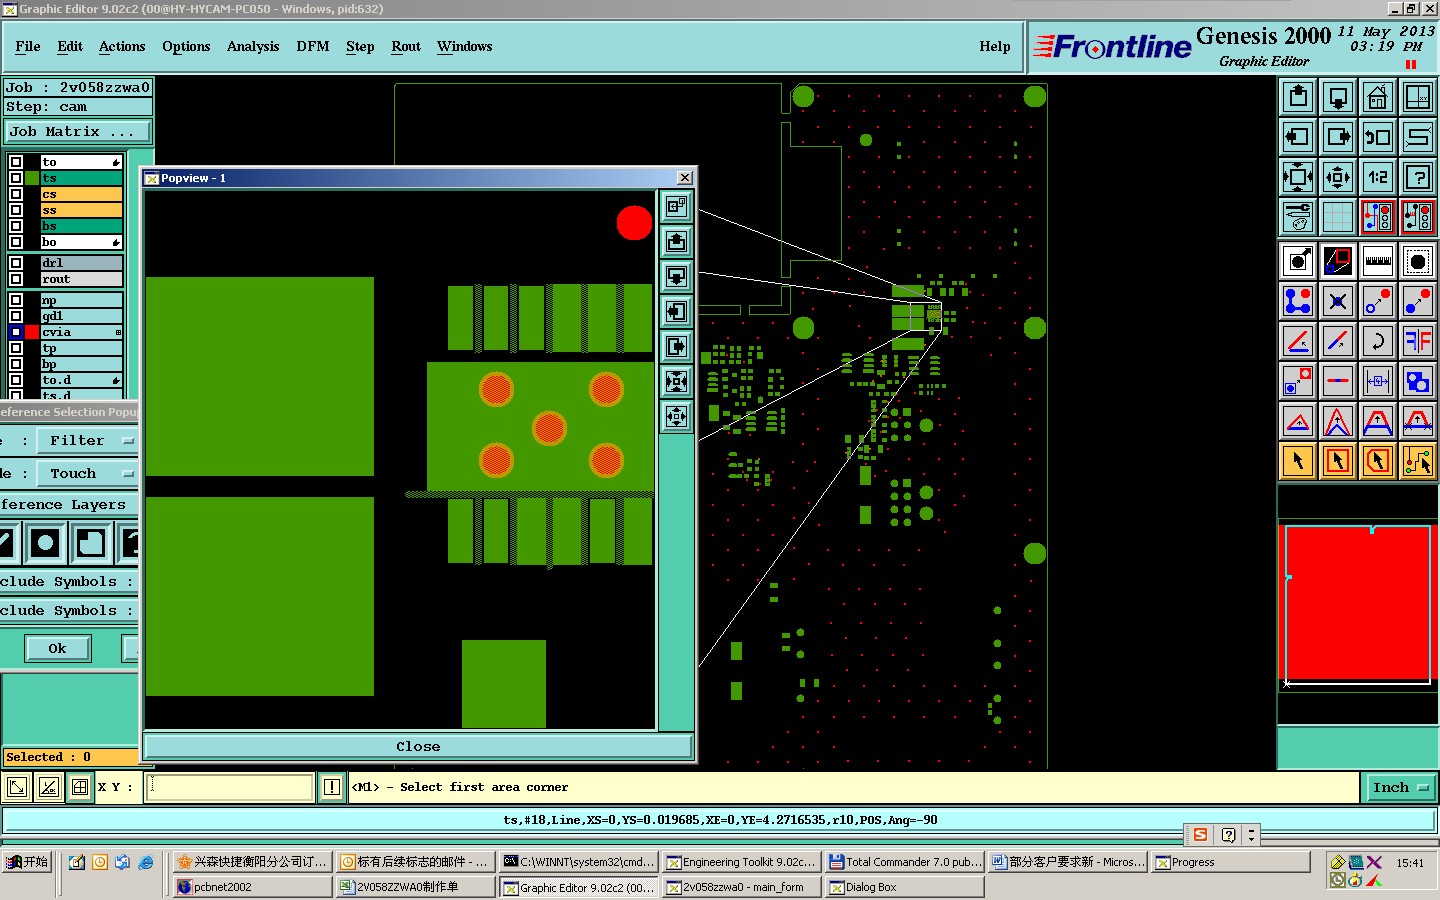
Task: Click in the X Y coordinate input field
Action: tap(230, 787)
